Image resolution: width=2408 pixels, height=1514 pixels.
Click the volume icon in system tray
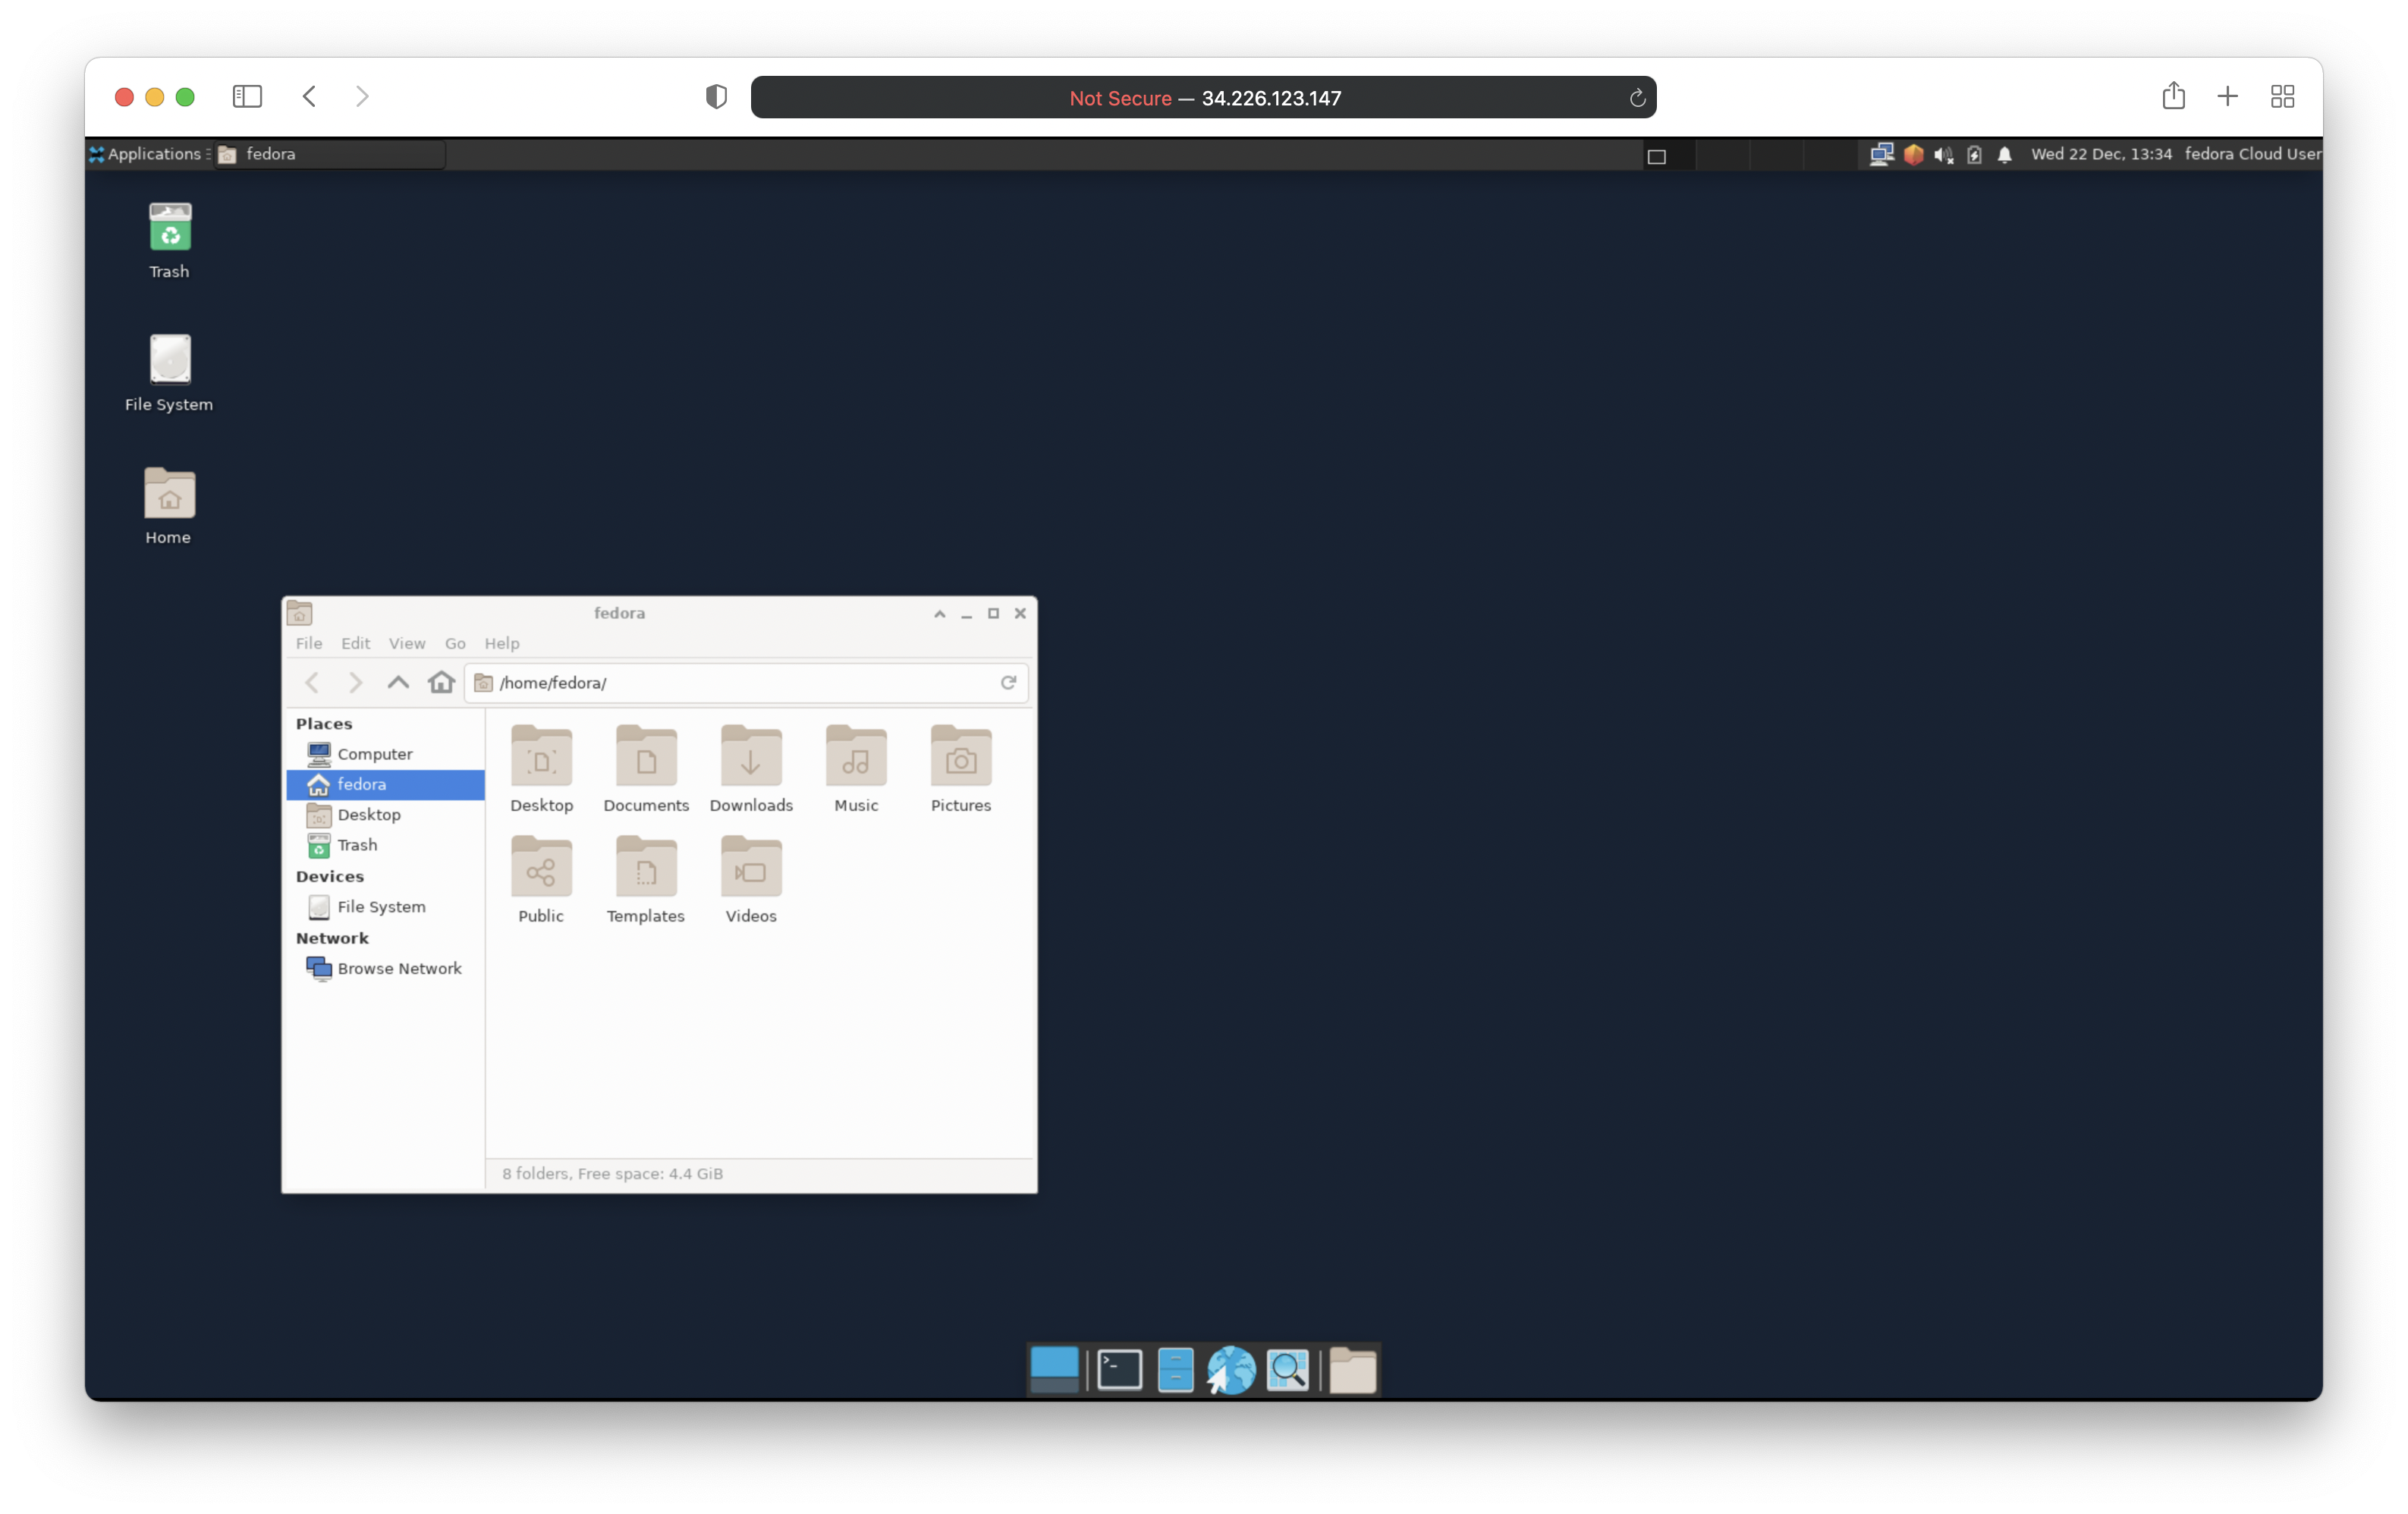pos(1943,154)
